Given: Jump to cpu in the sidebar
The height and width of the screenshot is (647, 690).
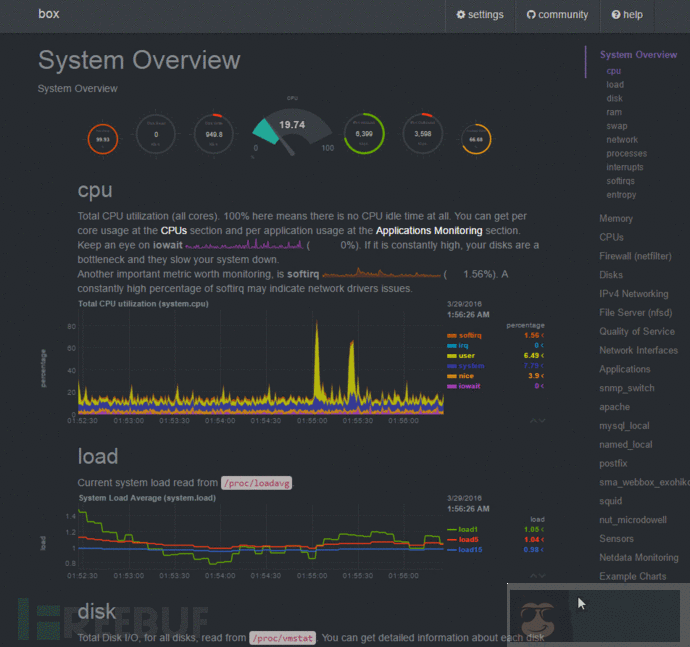Looking at the screenshot, I should pos(613,71).
